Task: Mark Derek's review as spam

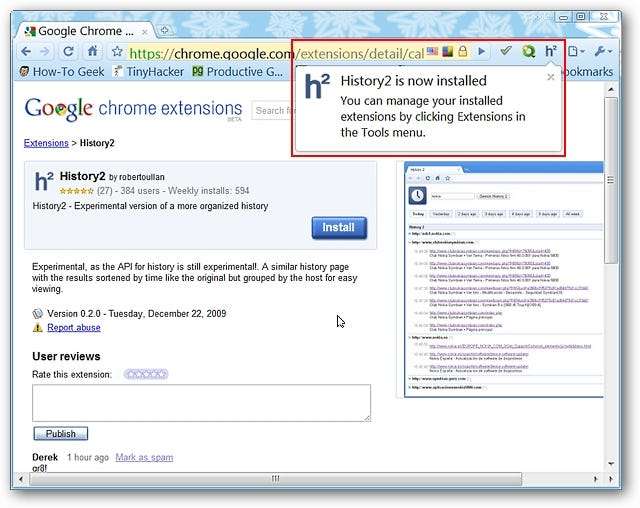Action: tap(144, 457)
